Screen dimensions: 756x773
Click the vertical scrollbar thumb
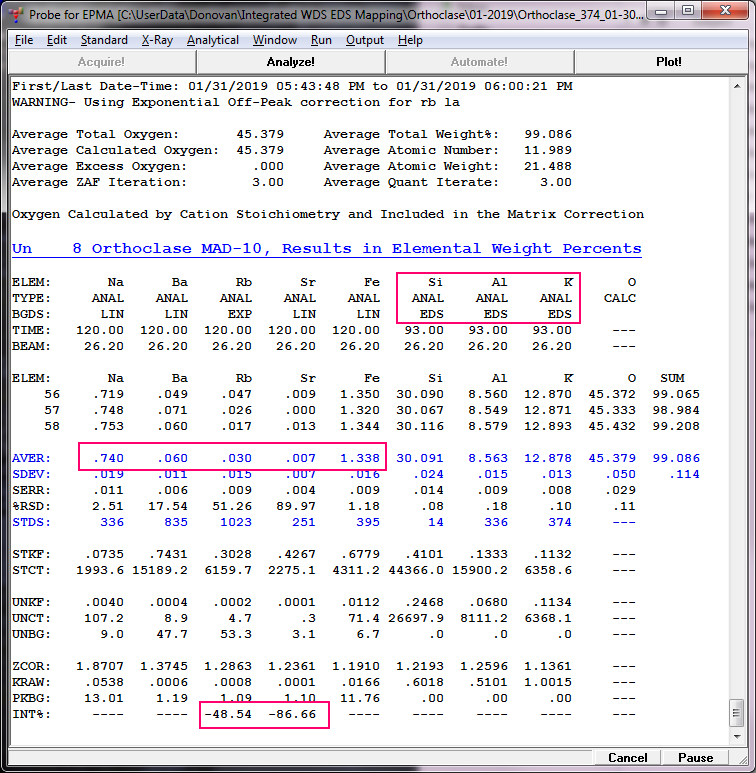click(738, 713)
